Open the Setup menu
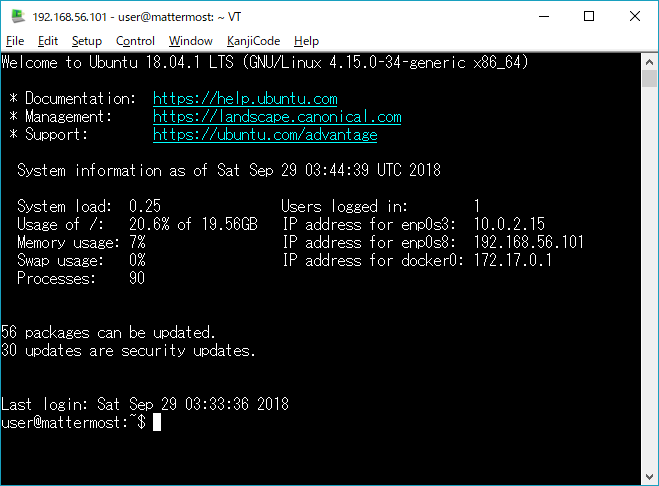The image size is (659, 486). click(x=86, y=41)
